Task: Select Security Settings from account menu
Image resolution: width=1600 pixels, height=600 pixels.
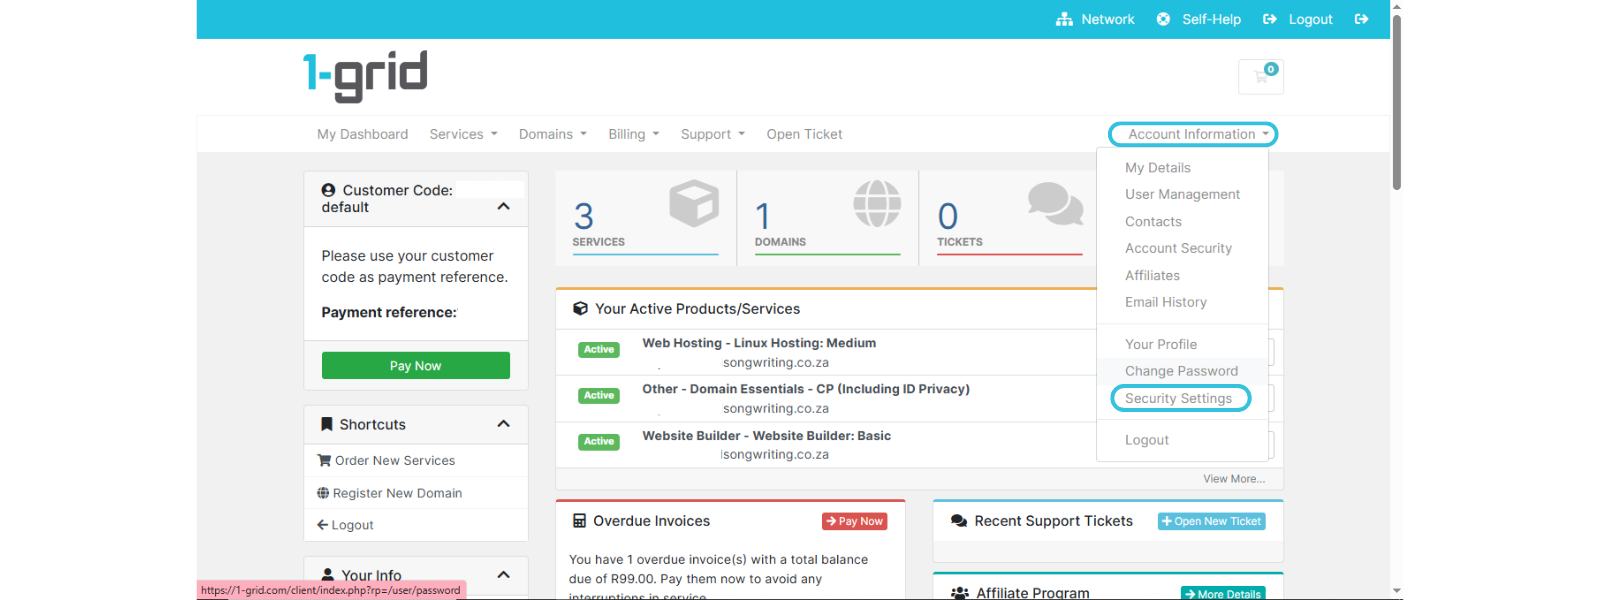Action: pyautogui.click(x=1178, y=398)
